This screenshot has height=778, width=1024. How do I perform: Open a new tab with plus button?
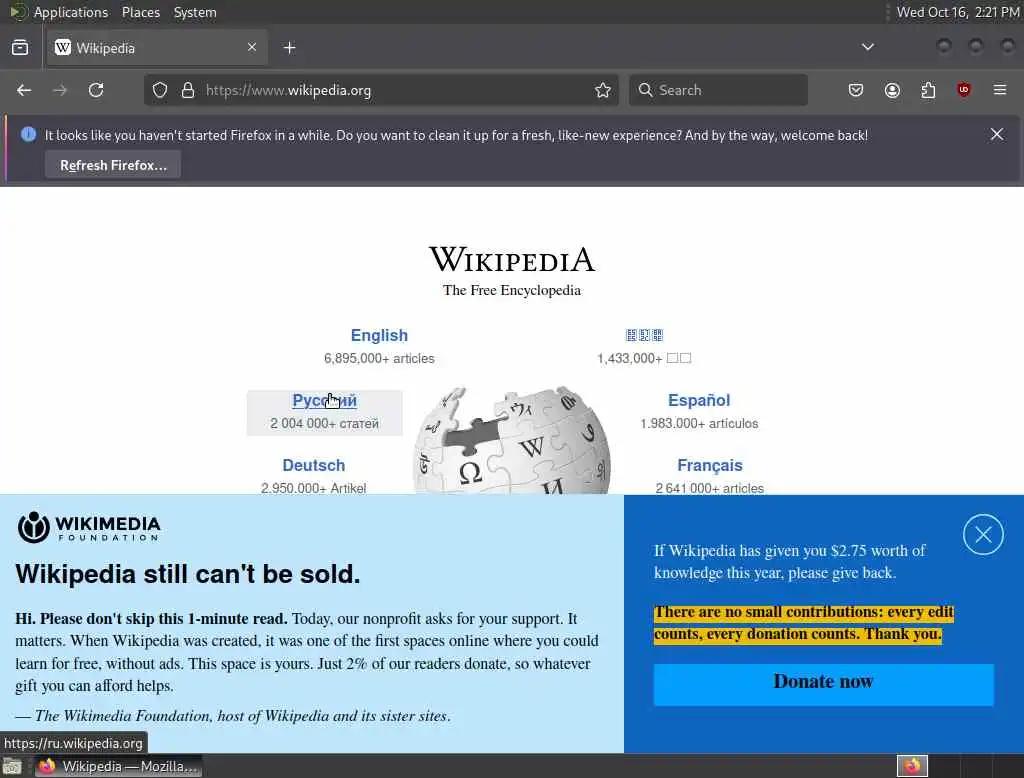tap(290, 48)
